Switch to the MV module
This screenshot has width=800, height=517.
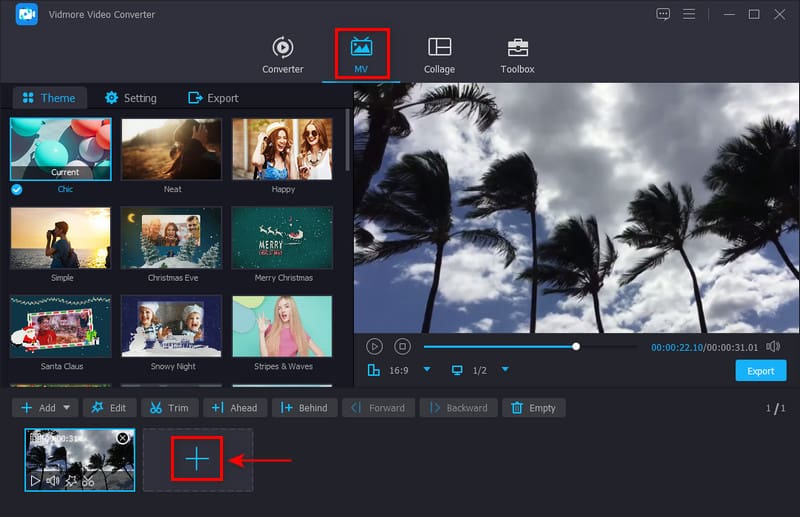[361, 55]
